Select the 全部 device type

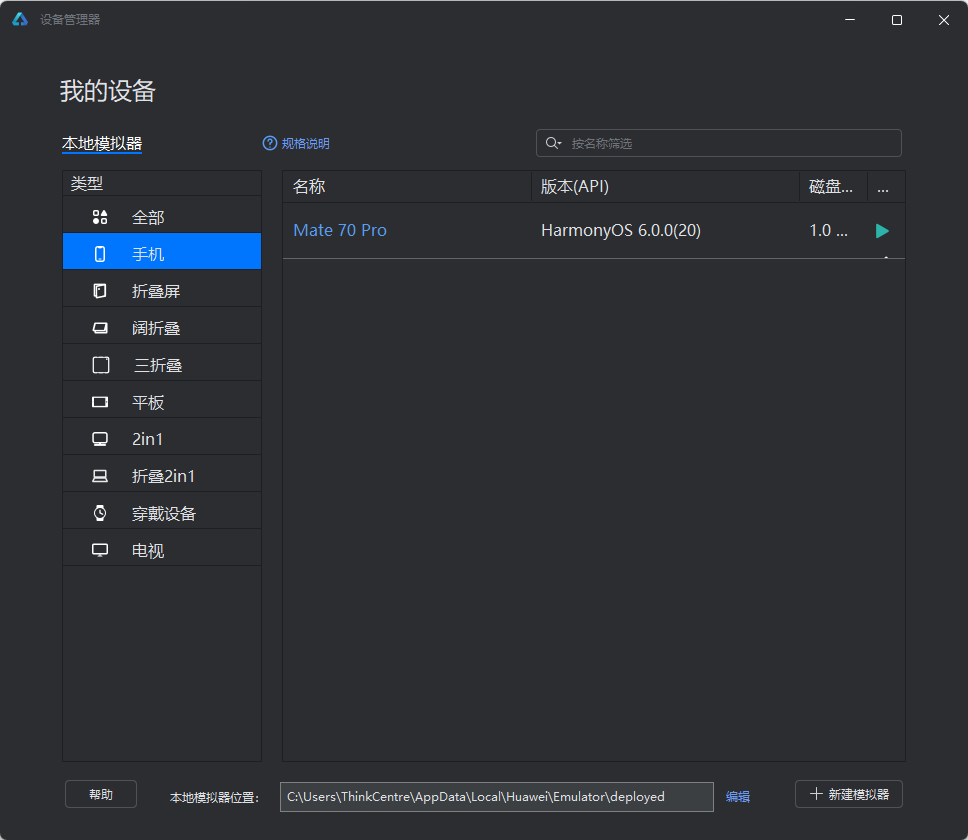[162, 217]
